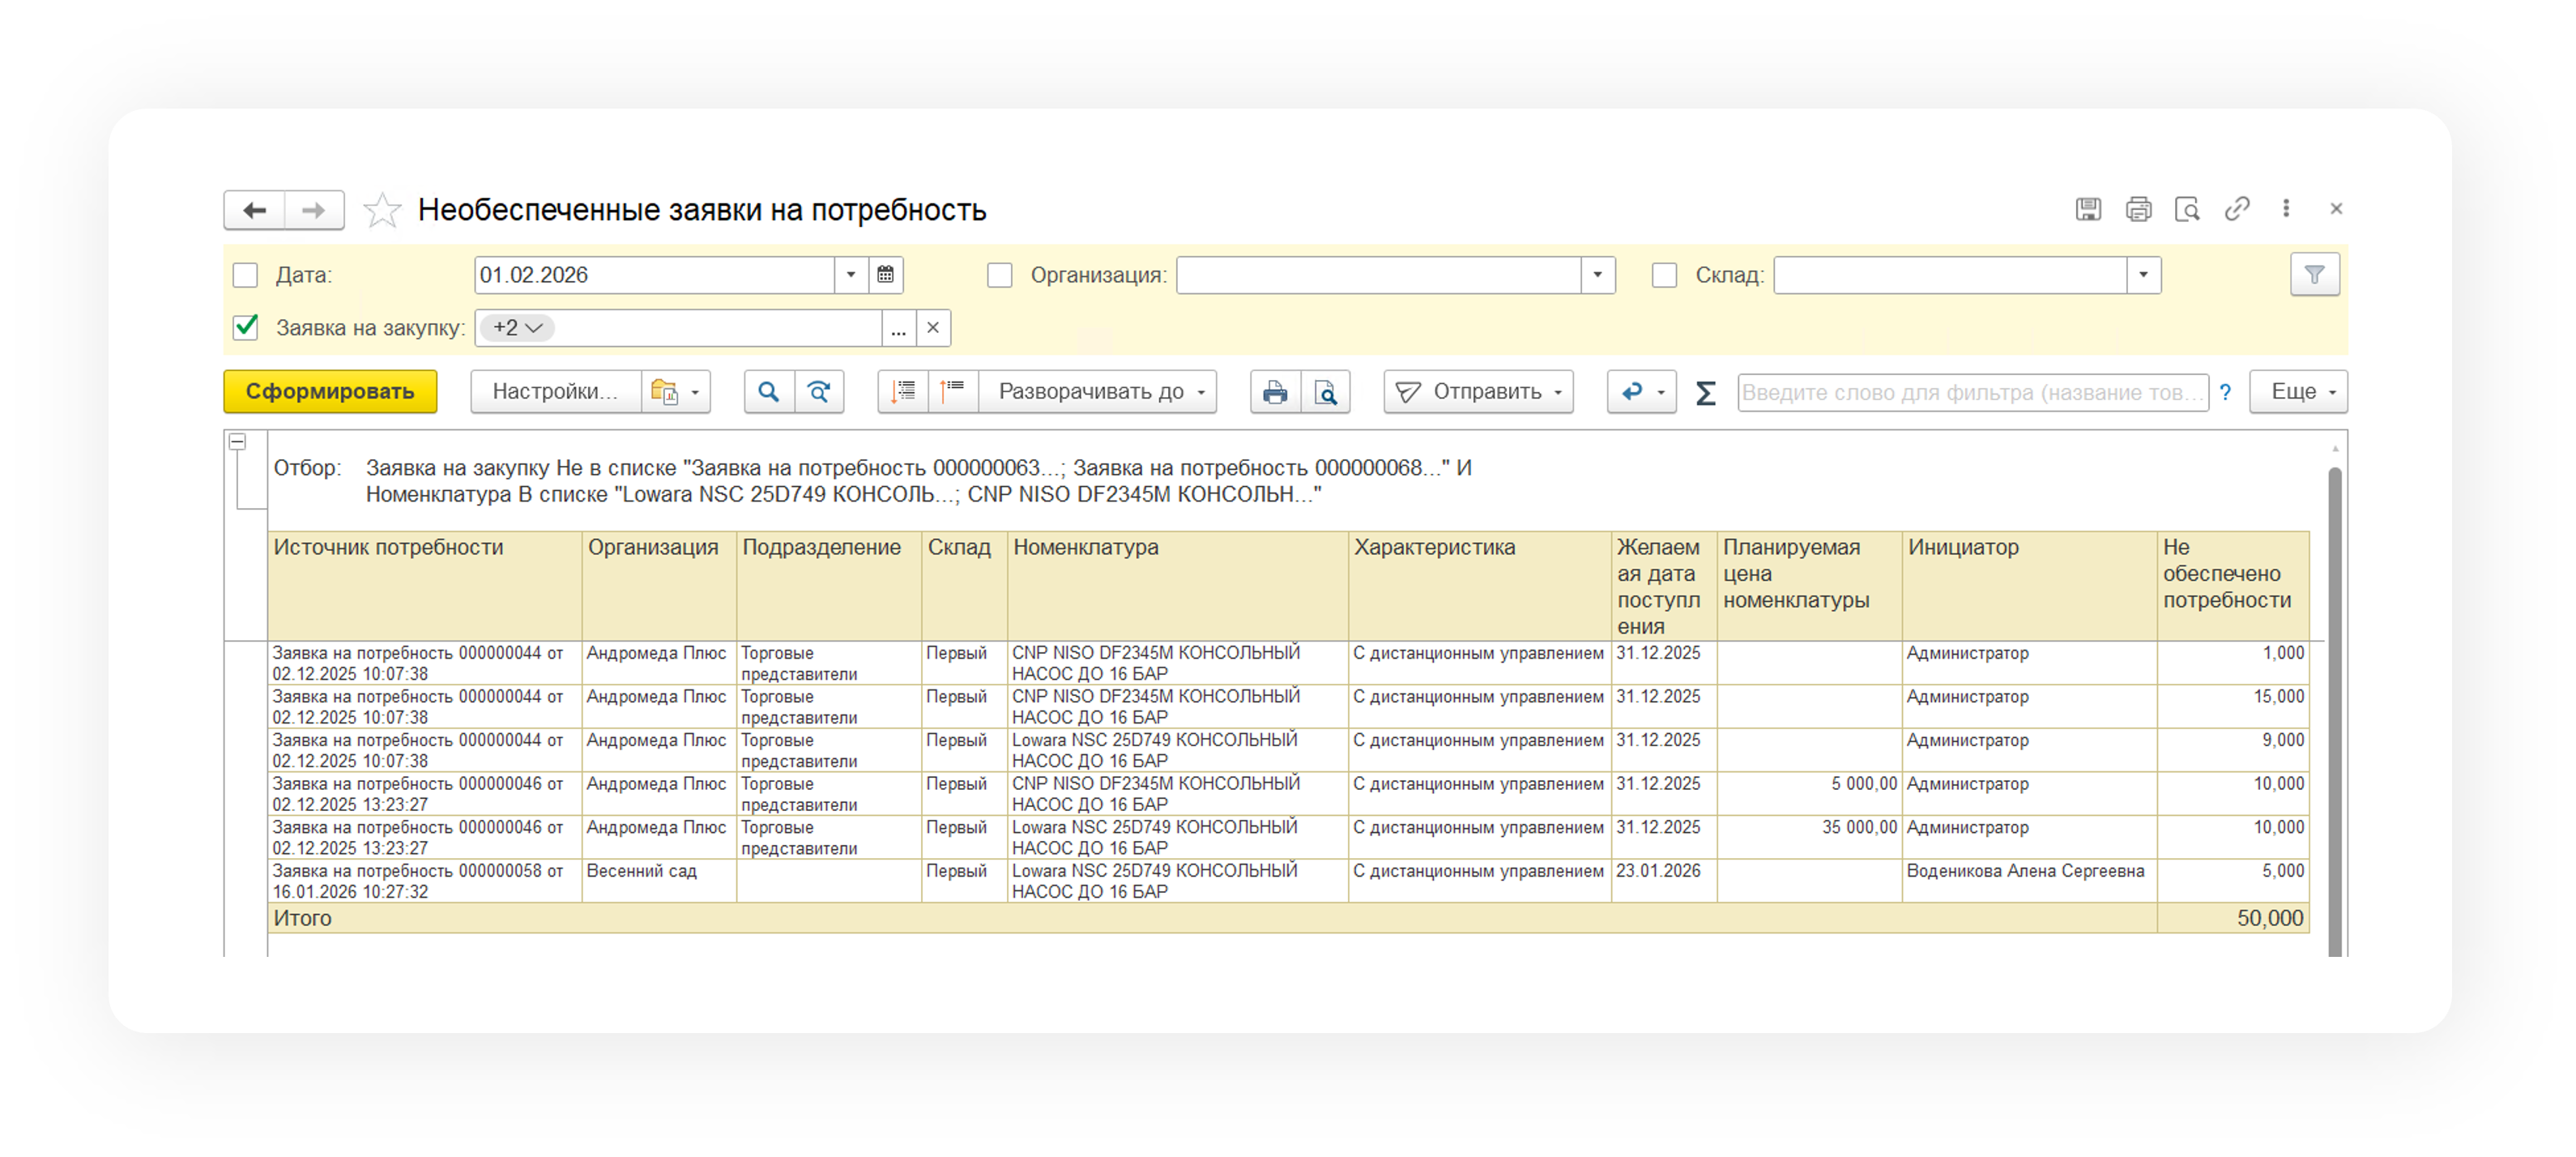Open the Отправить menu

[x=1478, y=392]
